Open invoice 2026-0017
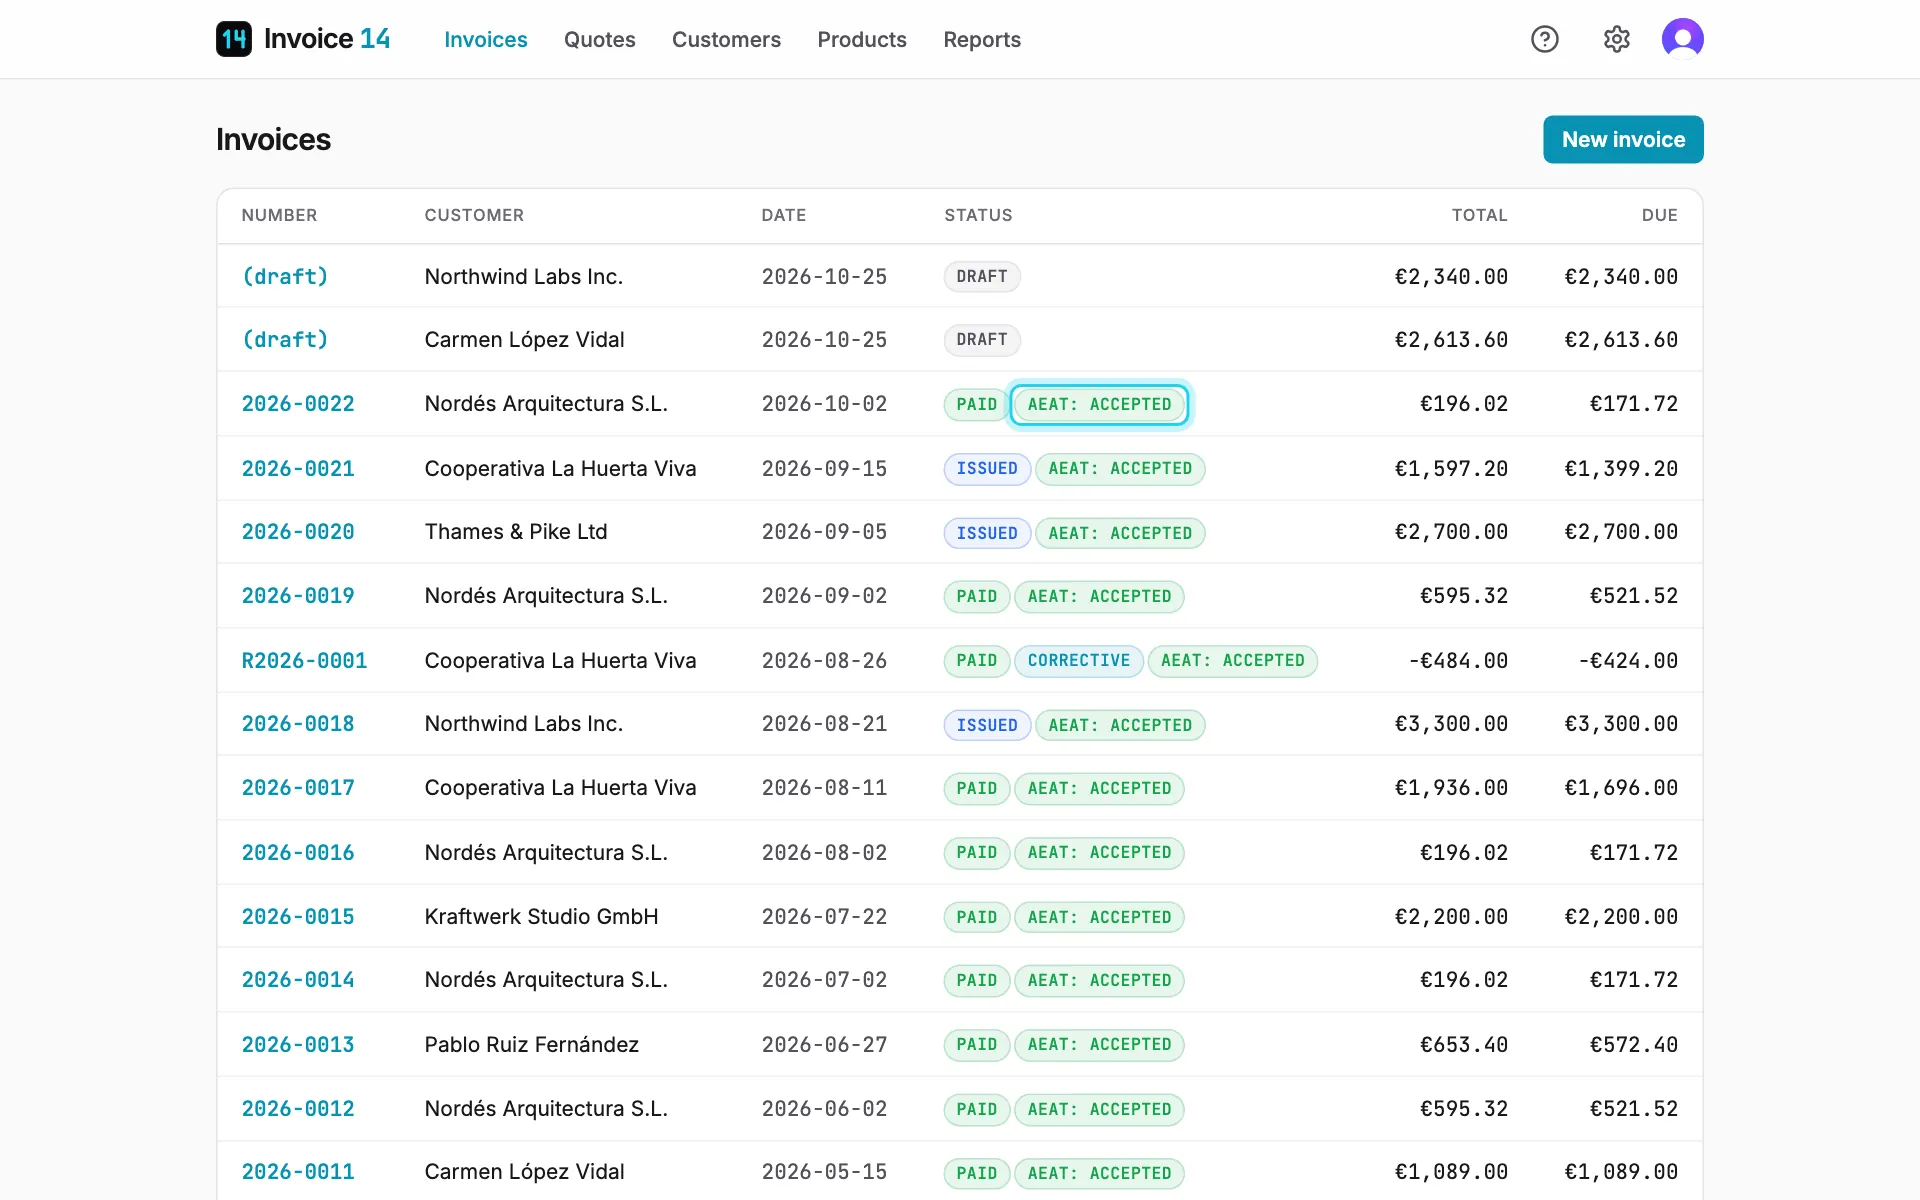This screenshot has width=1920, height=1200. 298,788
